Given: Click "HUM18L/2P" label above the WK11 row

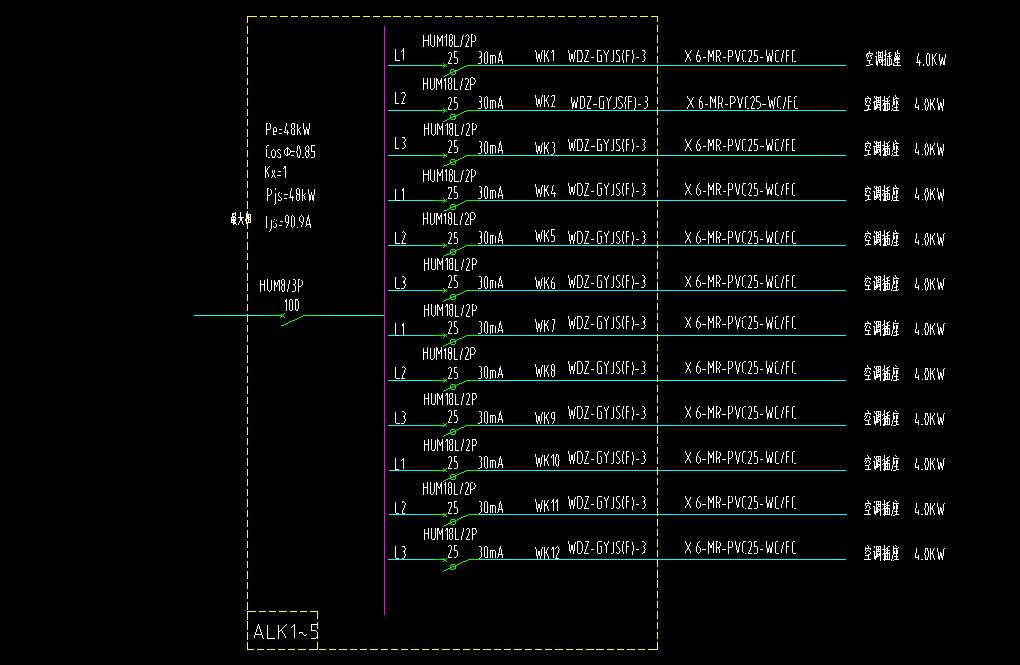Looking at the screenshot, I should coord(450,489).
